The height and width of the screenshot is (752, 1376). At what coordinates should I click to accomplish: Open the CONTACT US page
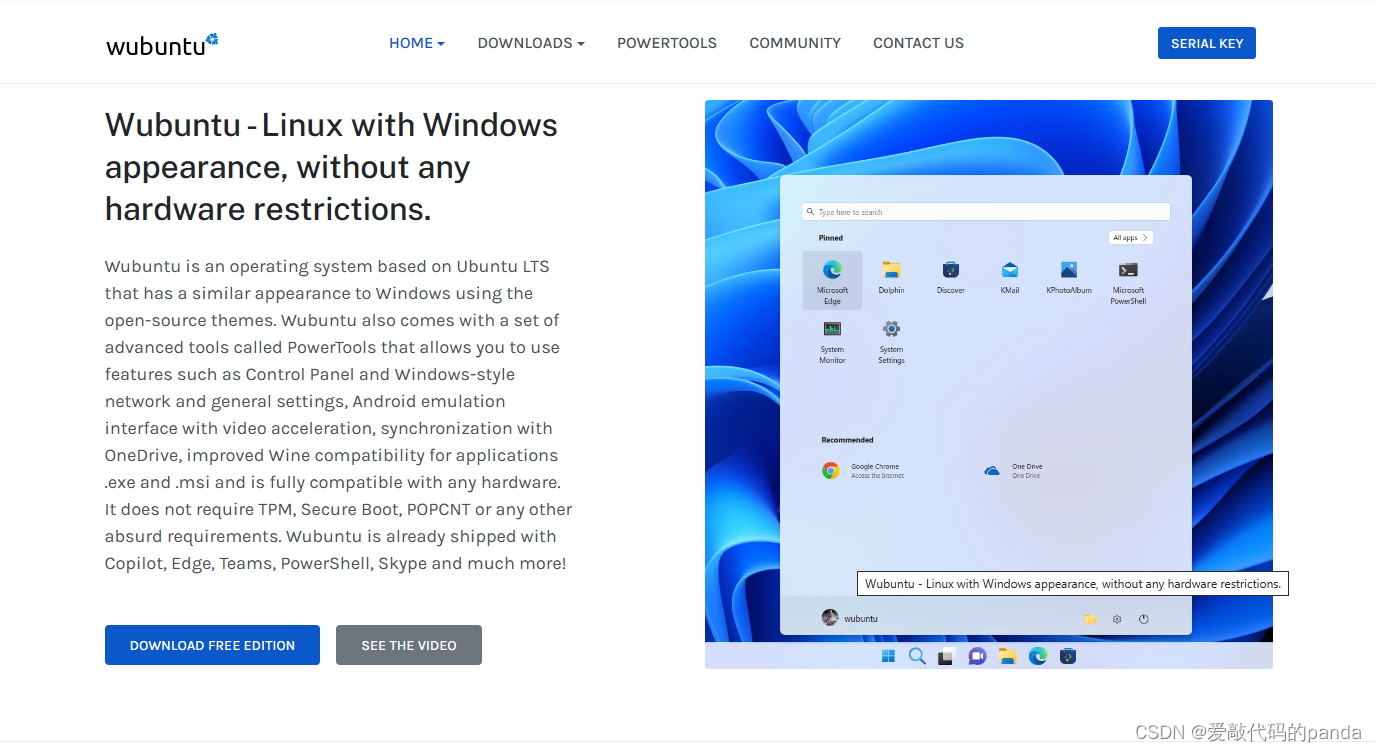[x=918, y=43]
